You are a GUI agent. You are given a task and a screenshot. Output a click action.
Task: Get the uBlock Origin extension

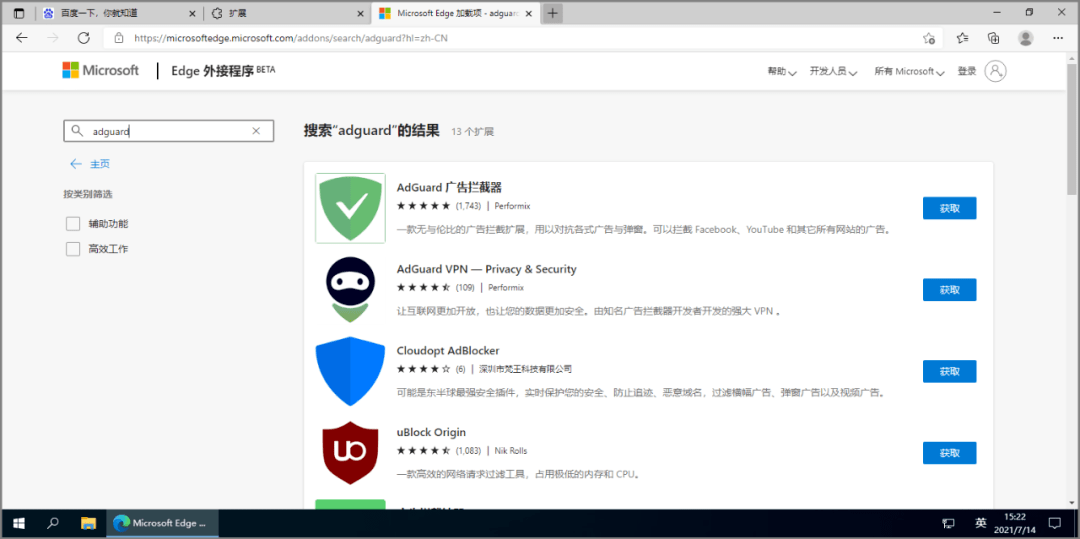click(949, 453)
